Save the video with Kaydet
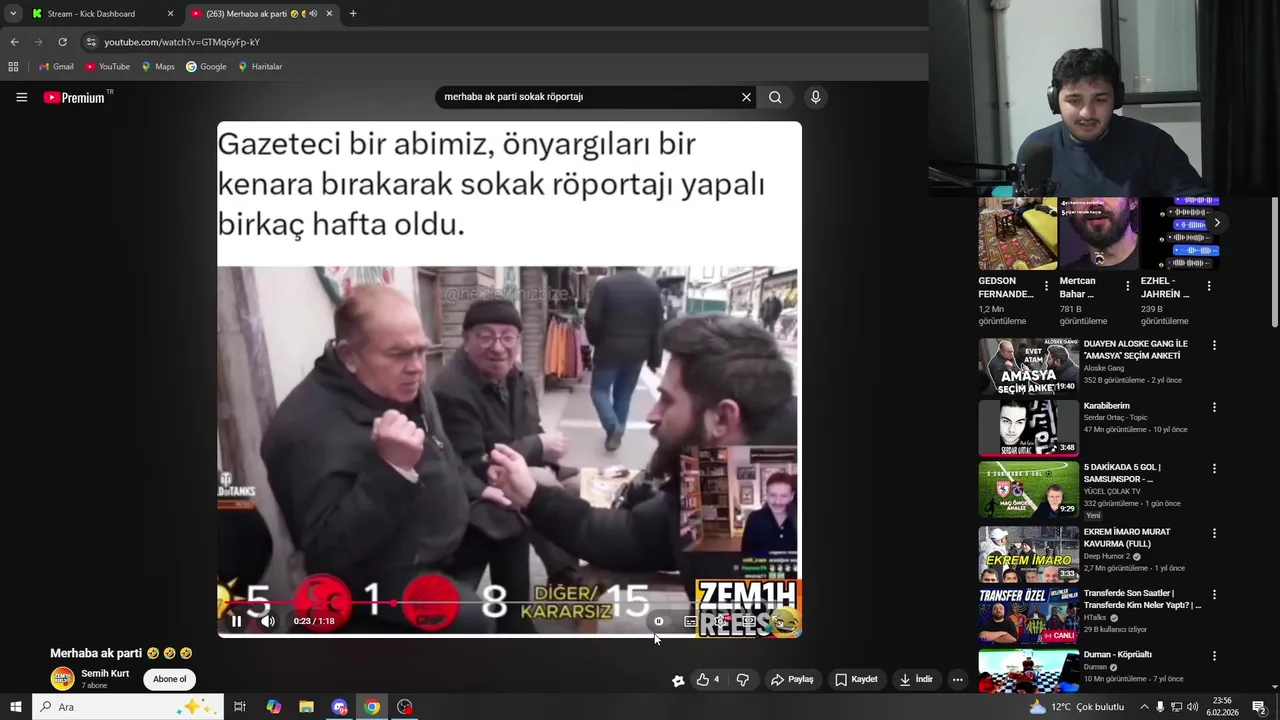The width and height of the screenshot is (1280, 720). click(856, 680)
